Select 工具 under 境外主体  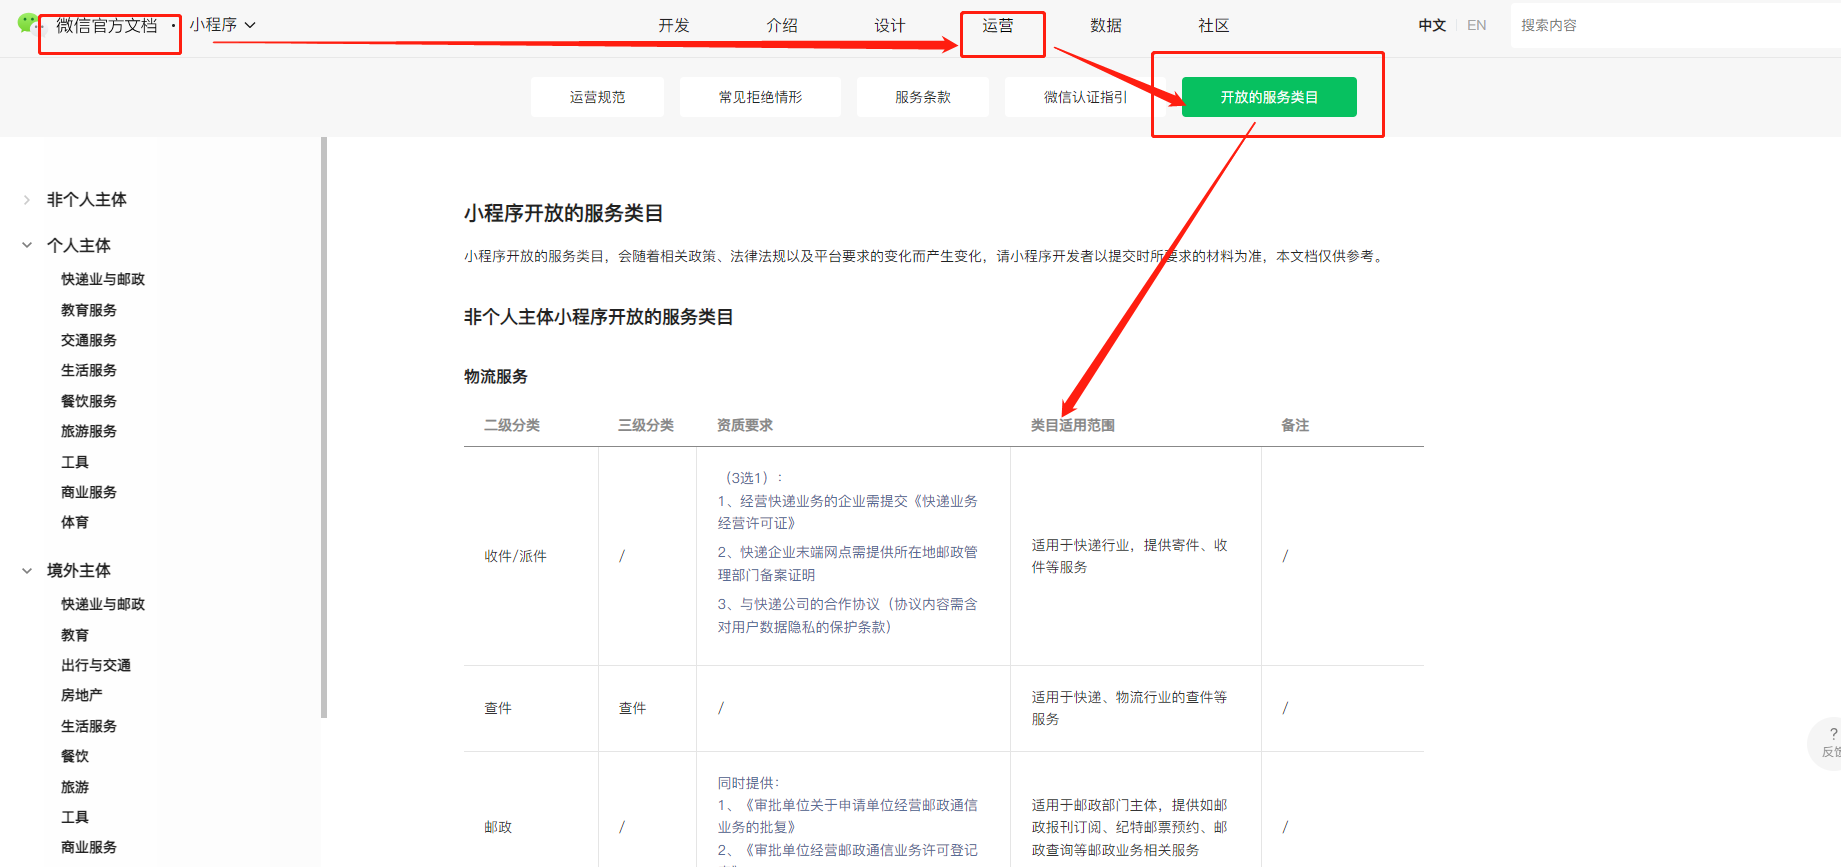coord(75,817)
